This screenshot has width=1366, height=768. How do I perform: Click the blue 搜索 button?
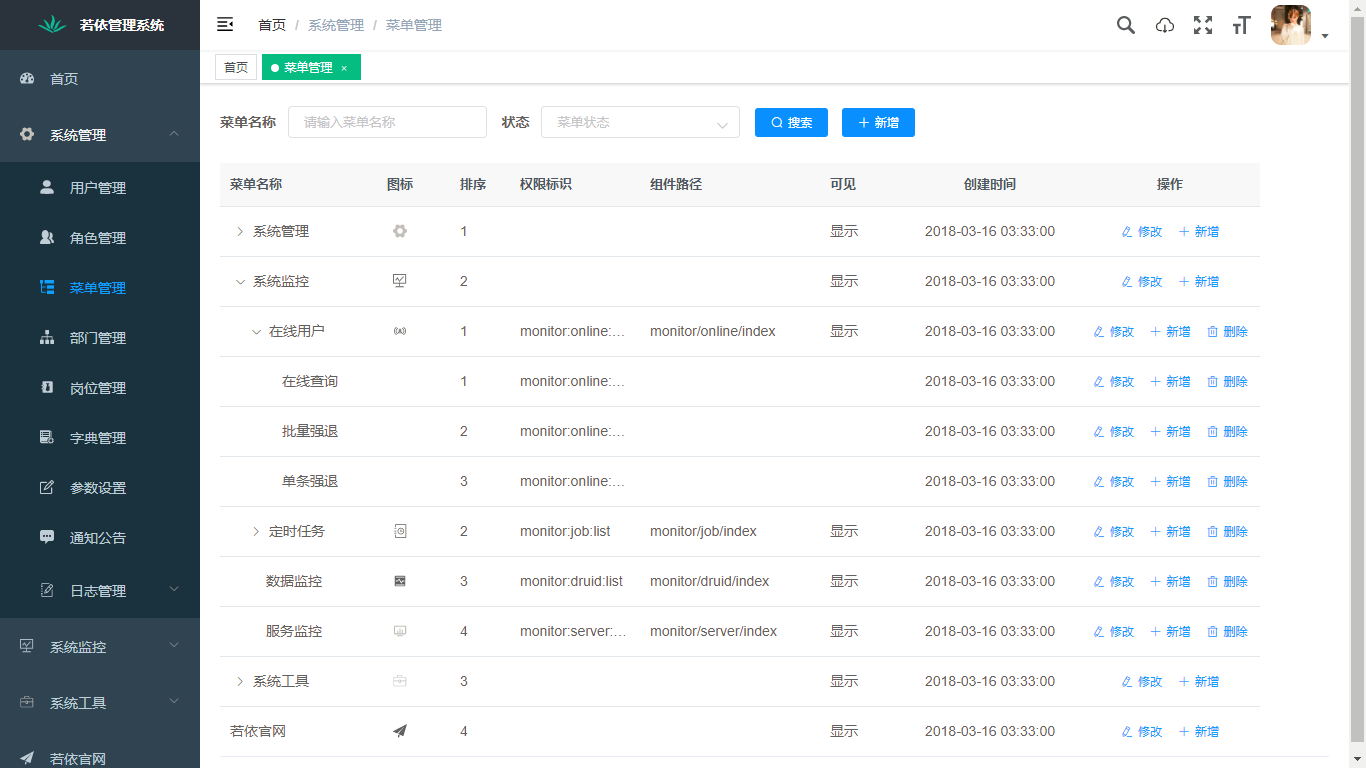point(791,122)
